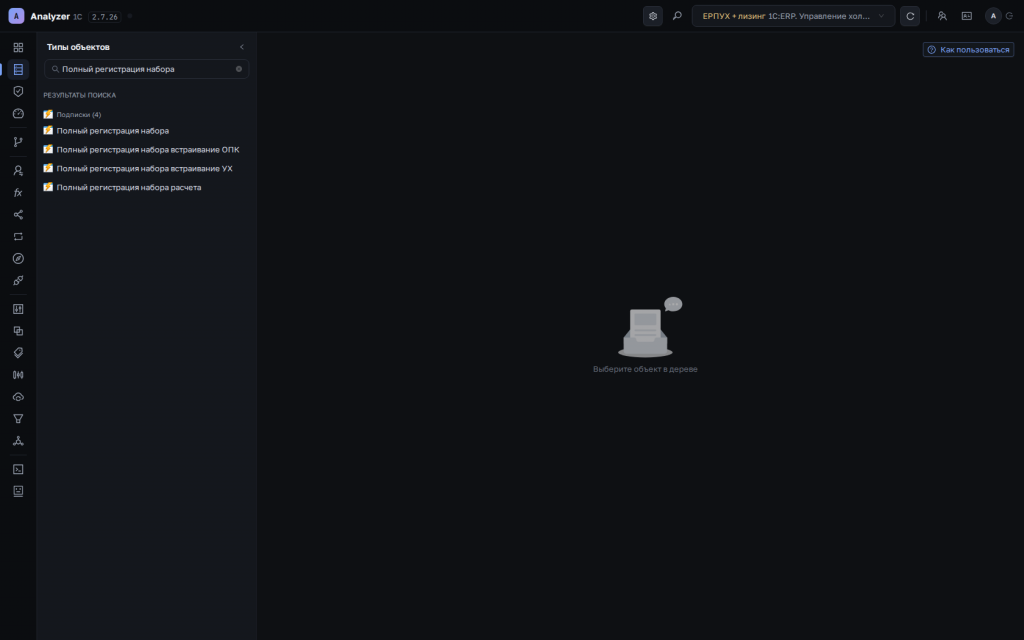Open the cloud icon in sidebar

[18, 397]
